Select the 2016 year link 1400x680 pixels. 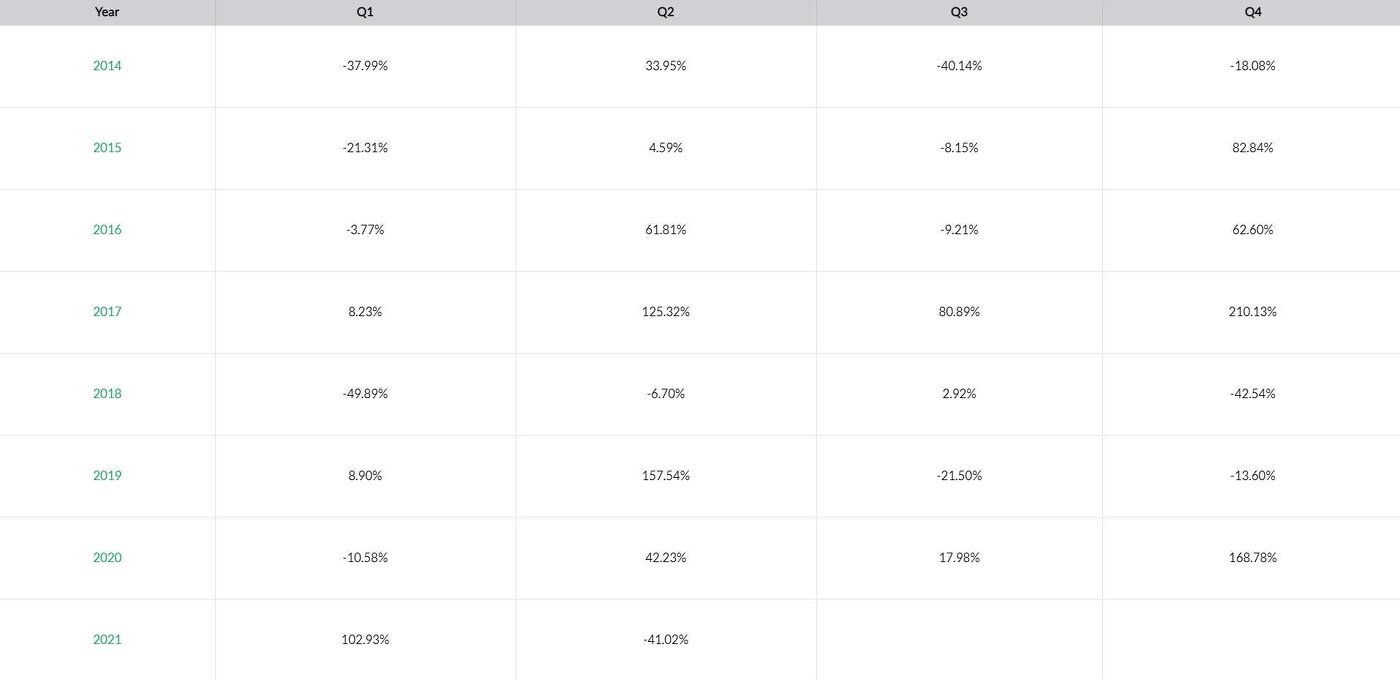pos(107,230)
